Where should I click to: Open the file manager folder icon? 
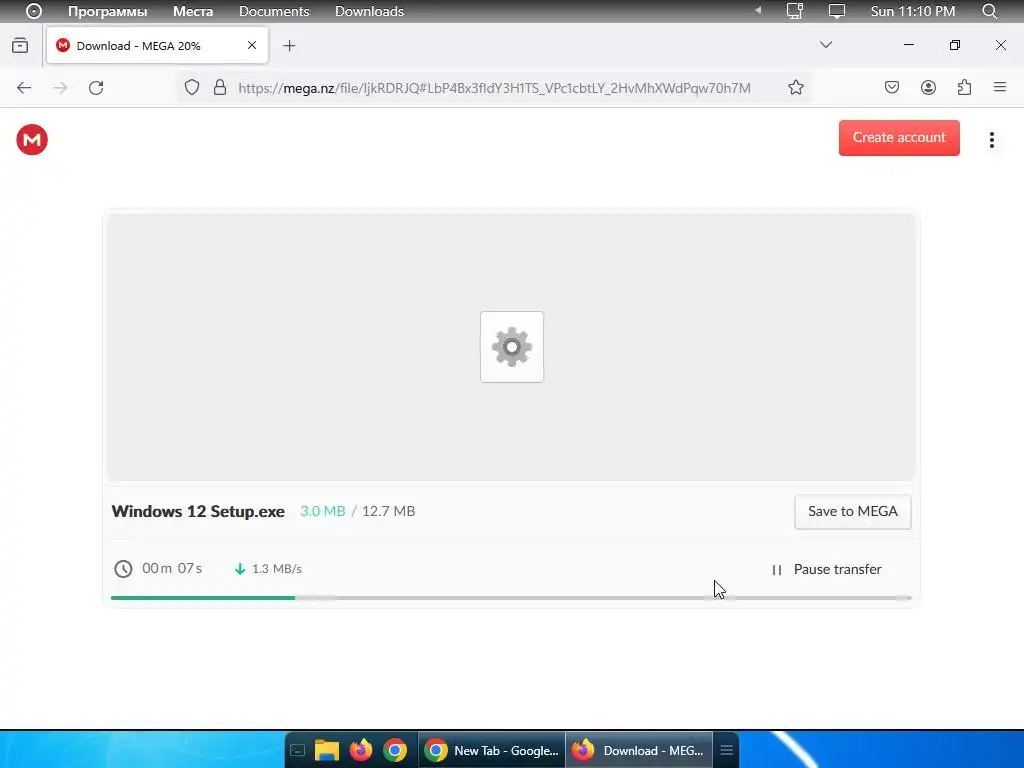pos(327,750)
